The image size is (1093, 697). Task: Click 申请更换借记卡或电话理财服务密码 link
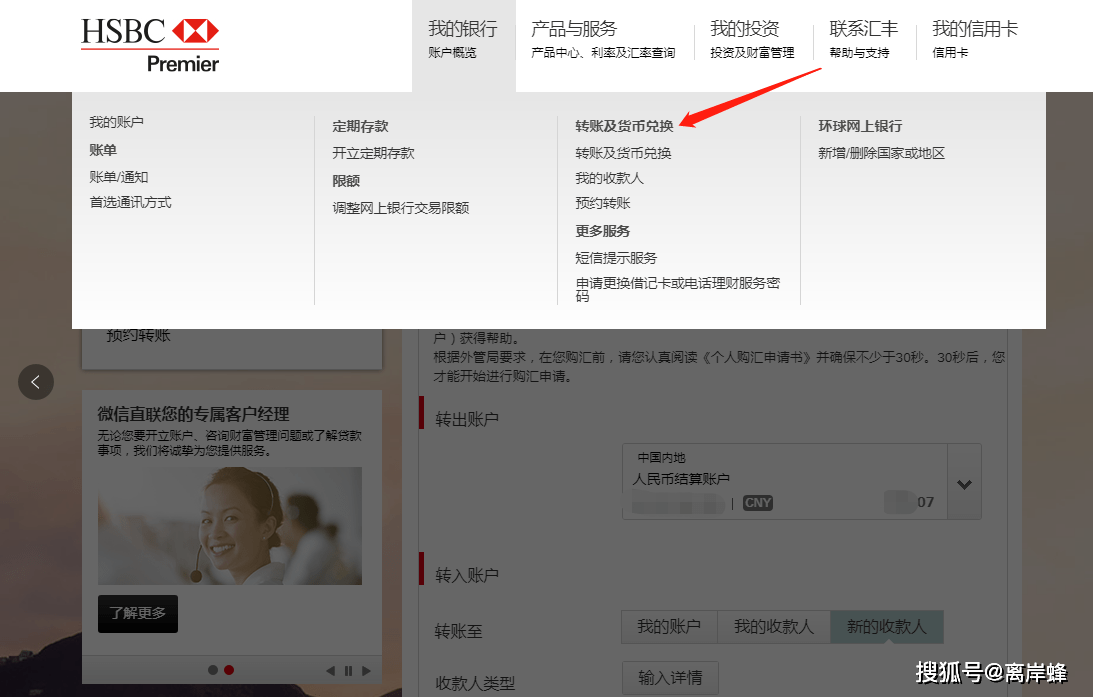(678, 289)
